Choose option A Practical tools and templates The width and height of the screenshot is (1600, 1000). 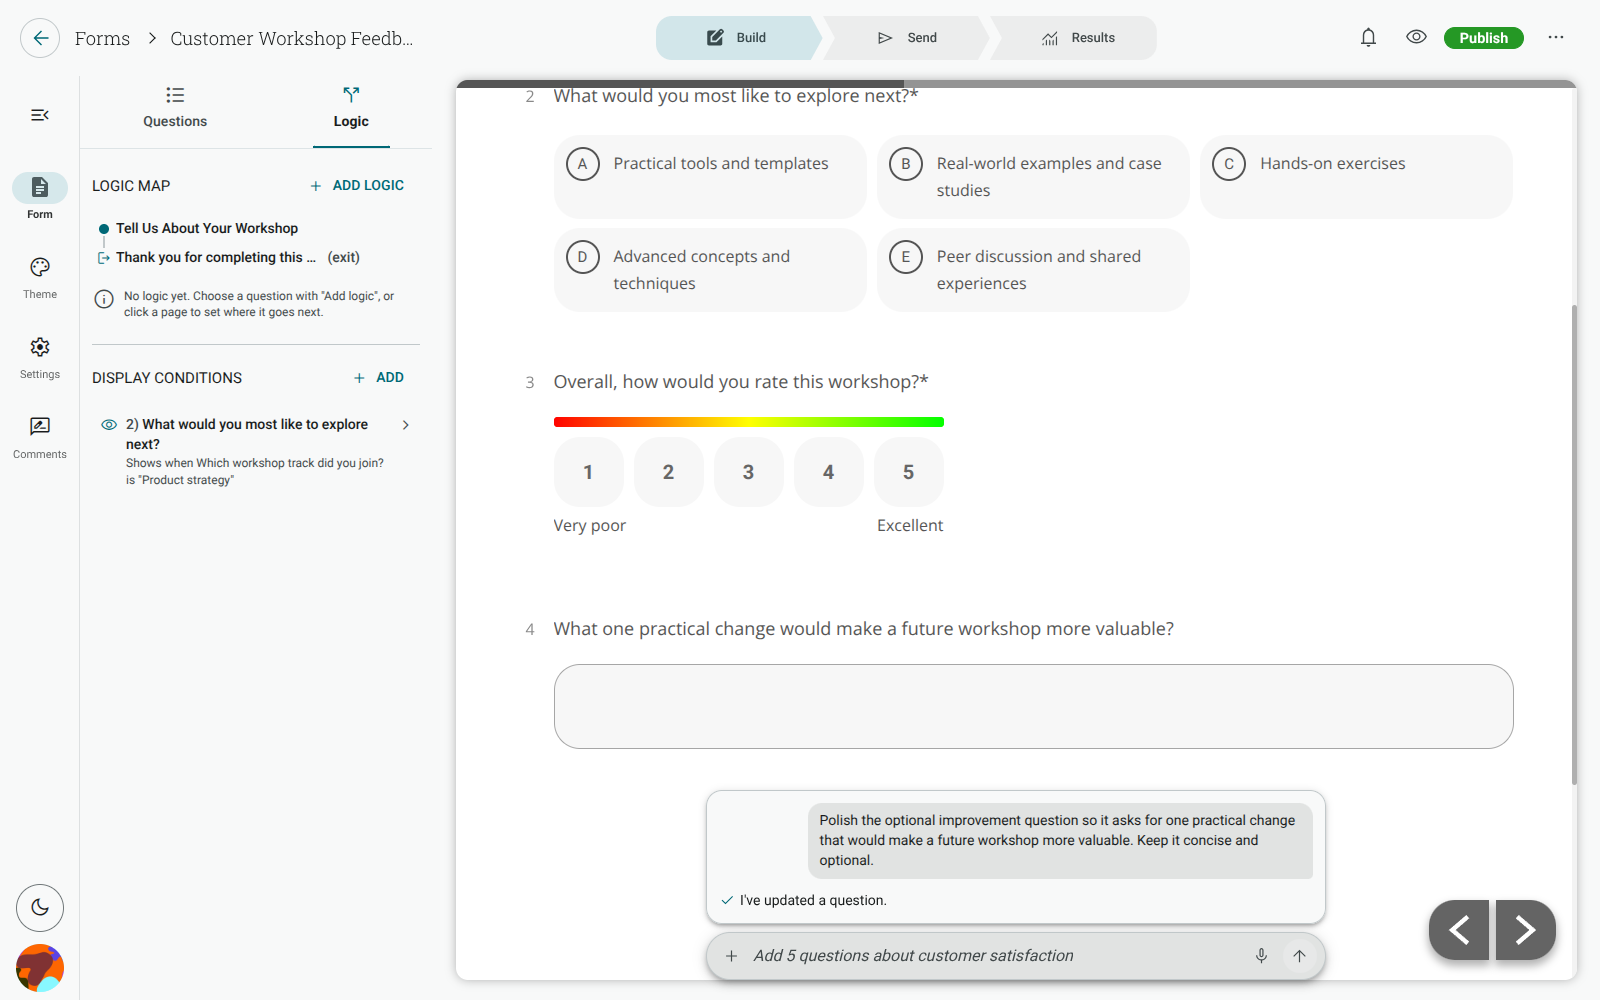710,177
